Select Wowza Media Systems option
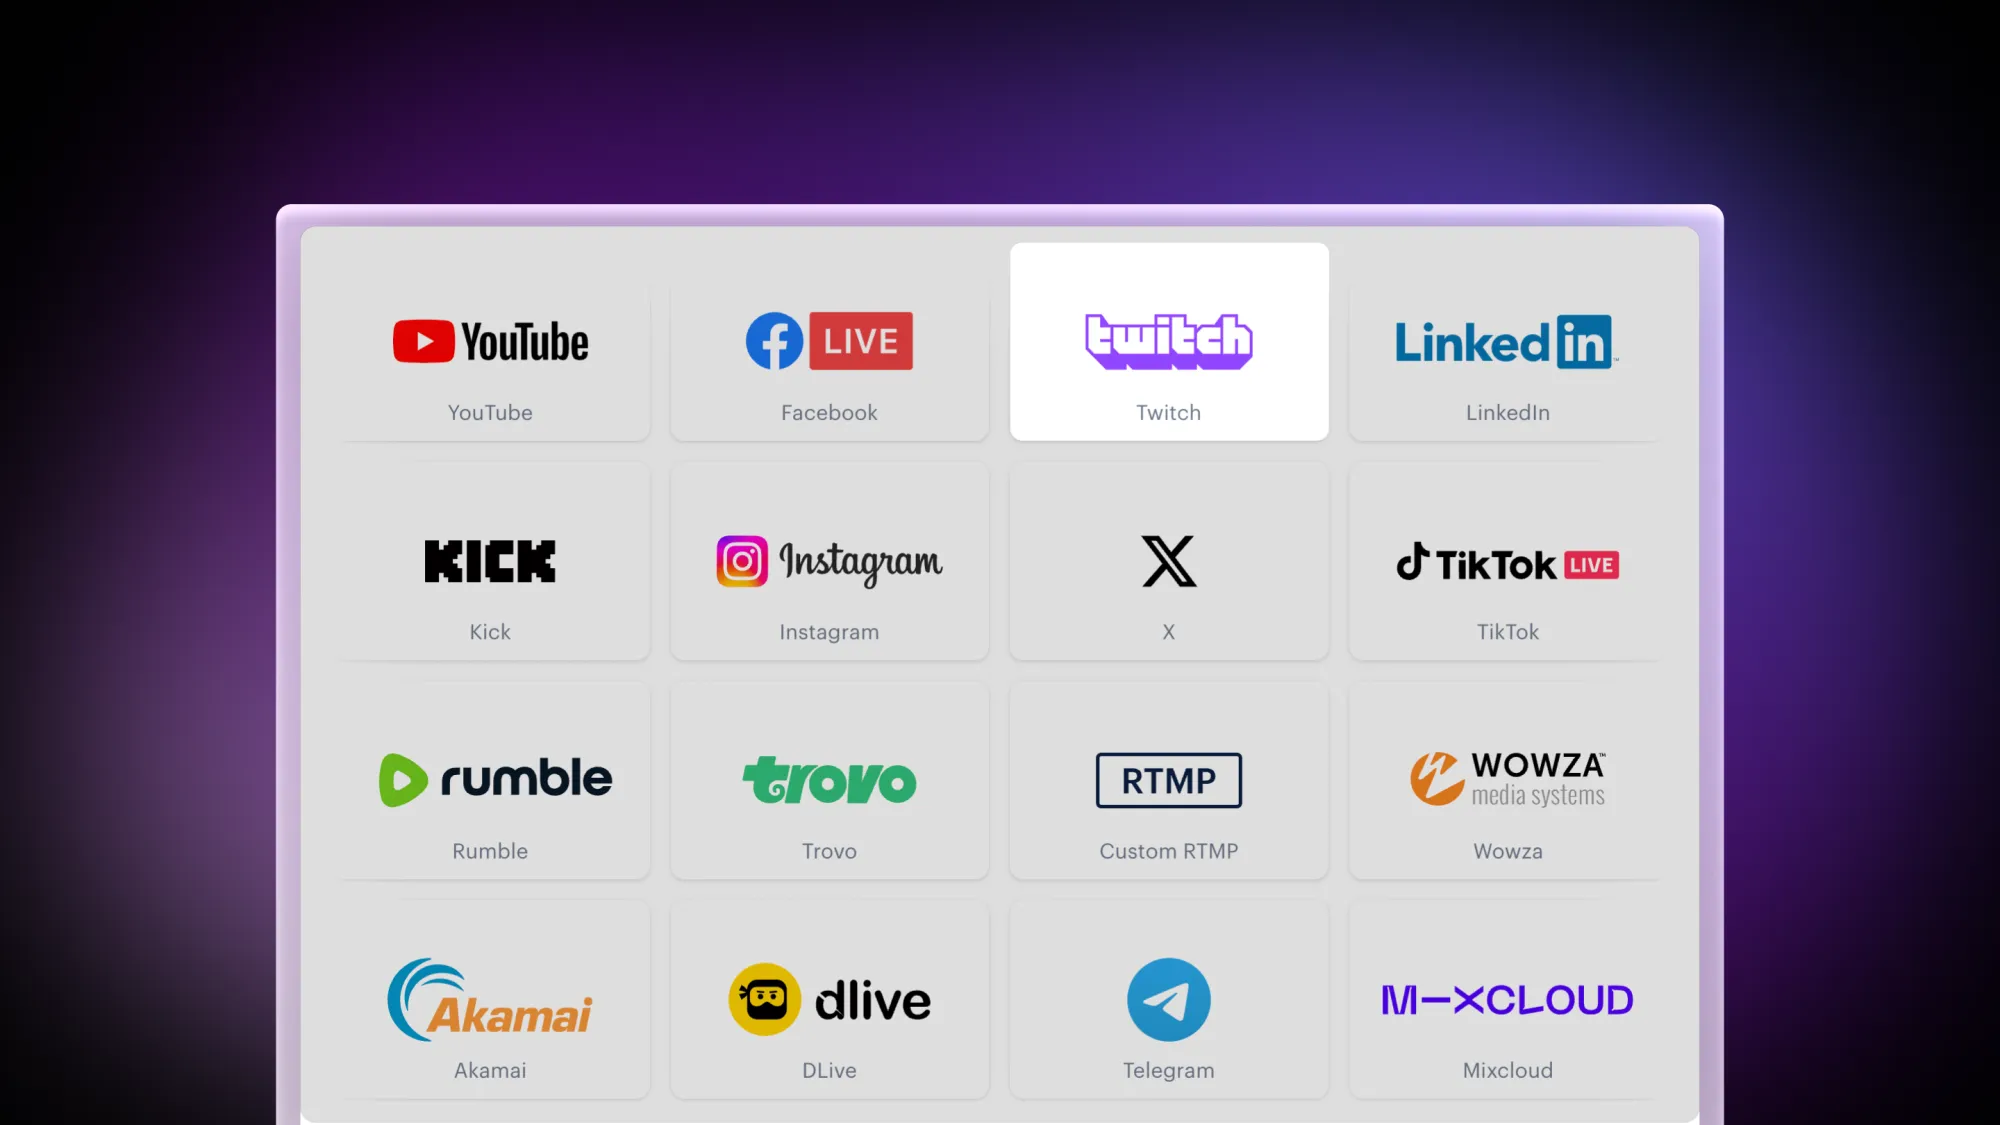The image size is (2000, 1125). [1507, 780]
